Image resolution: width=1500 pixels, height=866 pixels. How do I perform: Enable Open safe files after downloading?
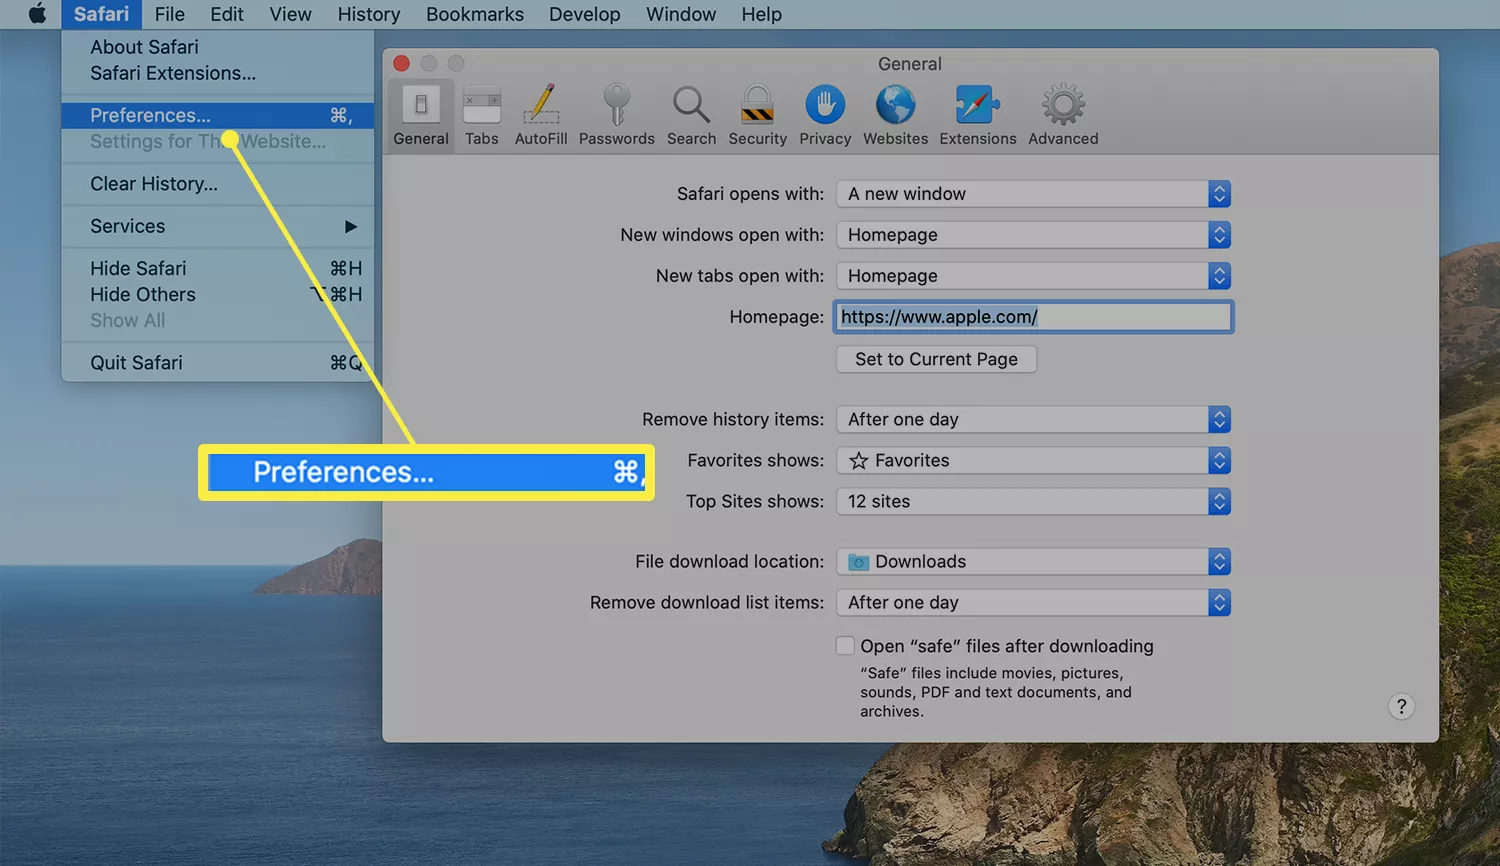click(x=846, y=646)
